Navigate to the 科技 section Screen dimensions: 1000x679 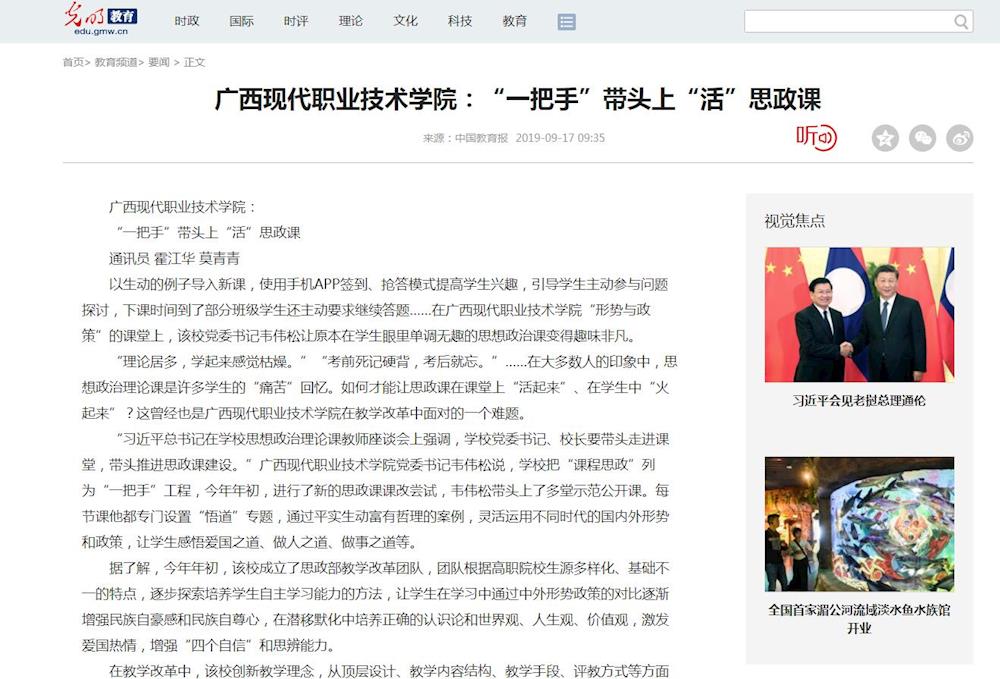coord(460,21)
